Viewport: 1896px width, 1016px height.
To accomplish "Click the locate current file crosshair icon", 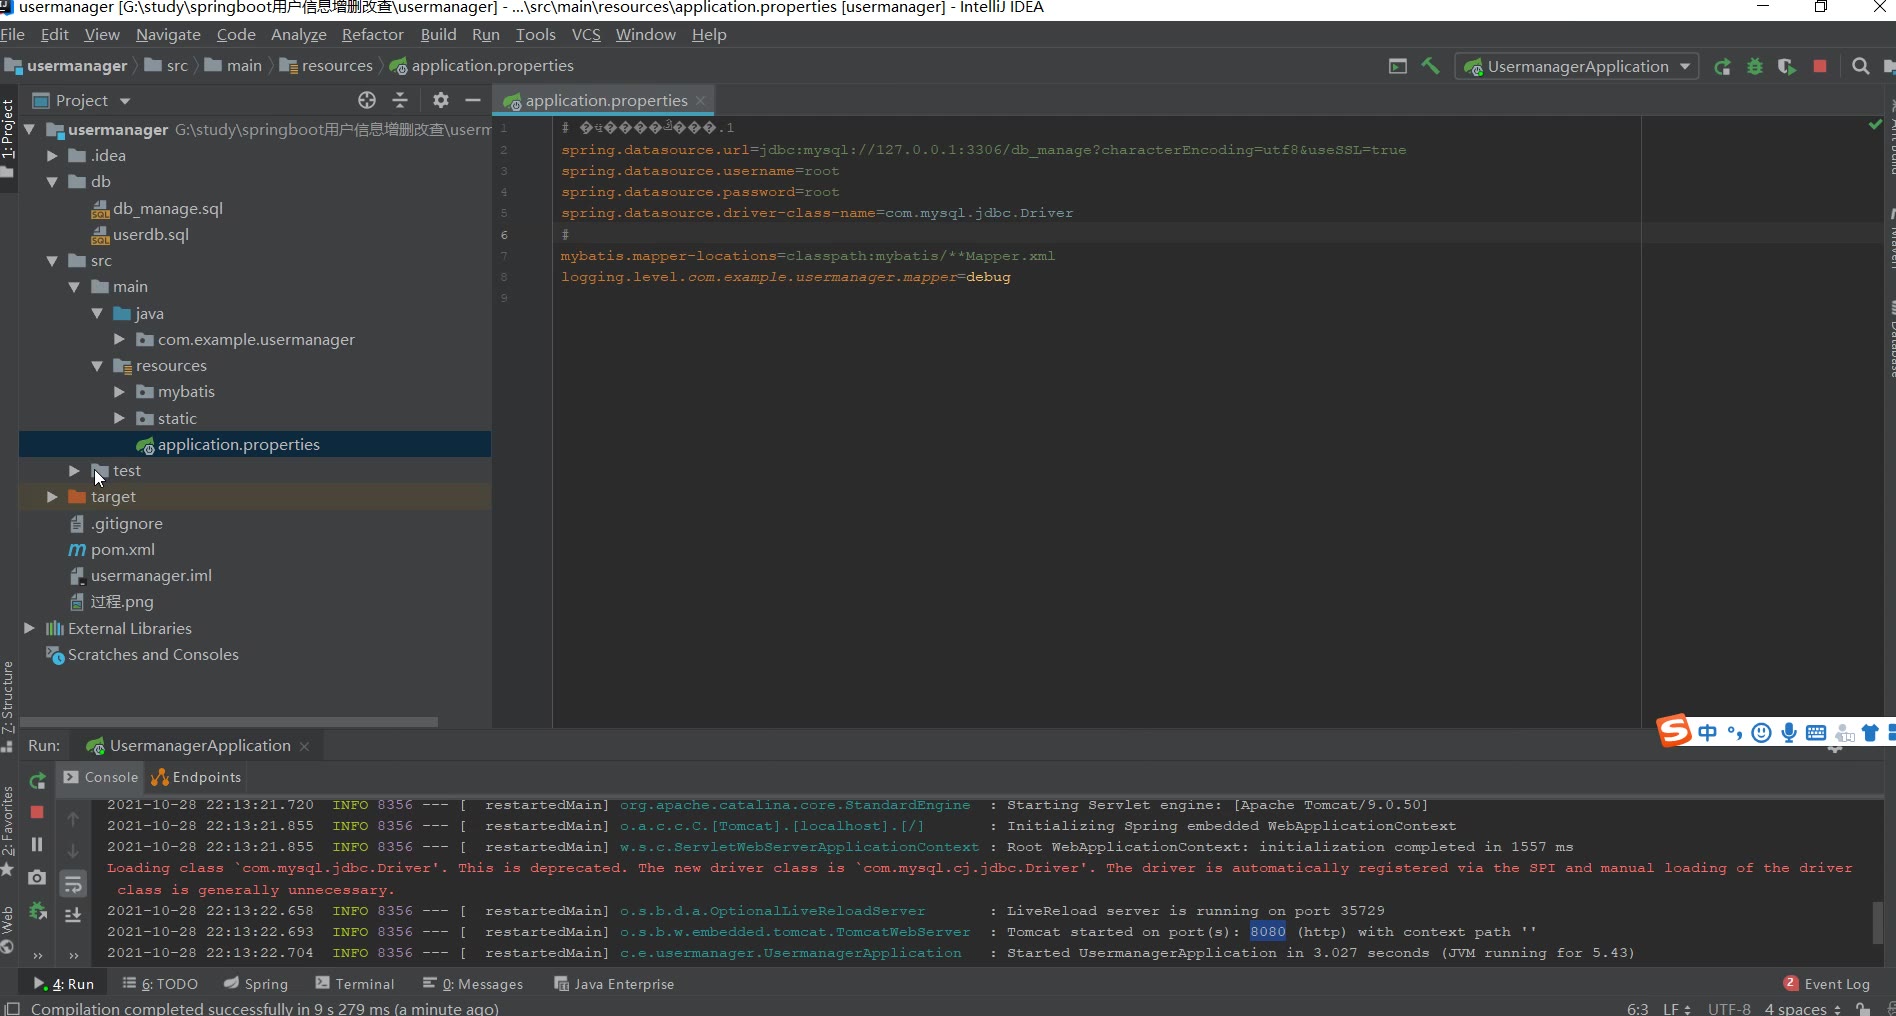I will 367,100.
